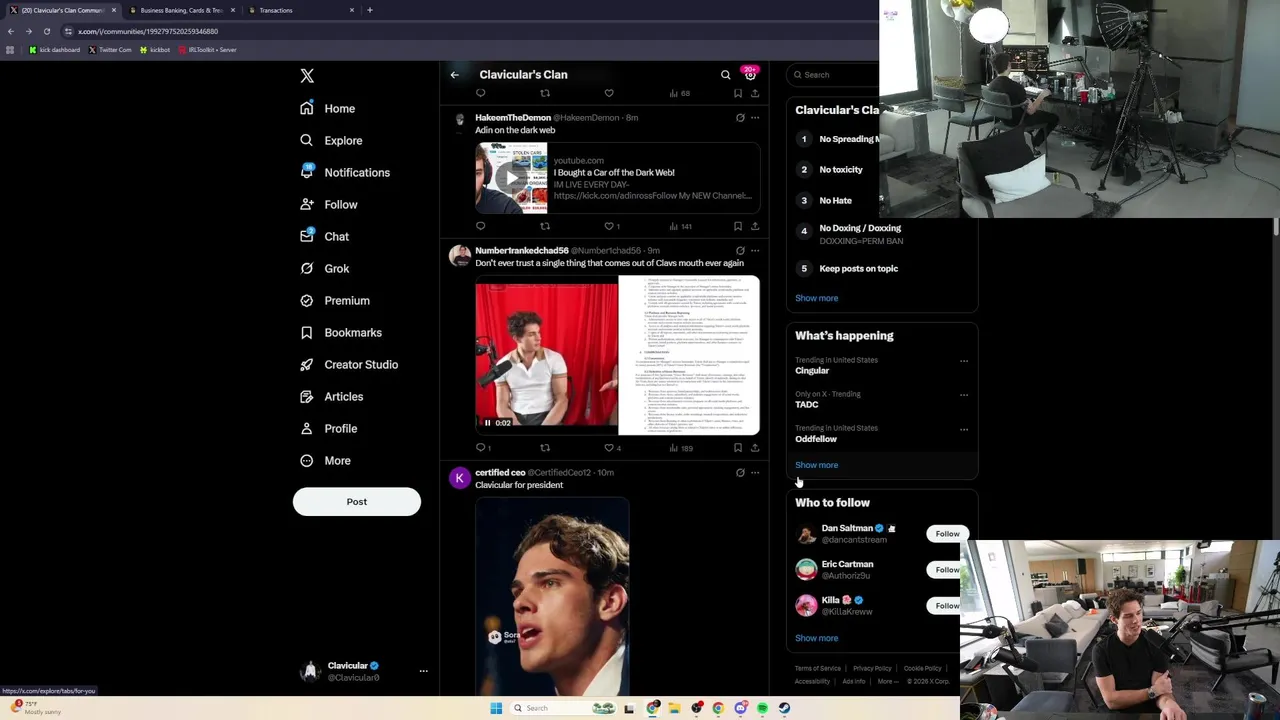
Task: Bookmark the topmost post showing 68 views
Action: [738, 93]
